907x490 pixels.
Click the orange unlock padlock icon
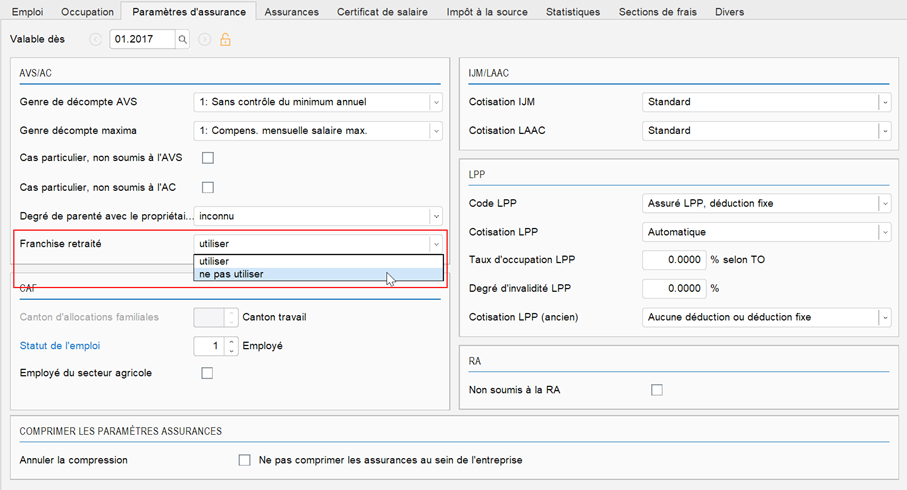click(225, 39)
